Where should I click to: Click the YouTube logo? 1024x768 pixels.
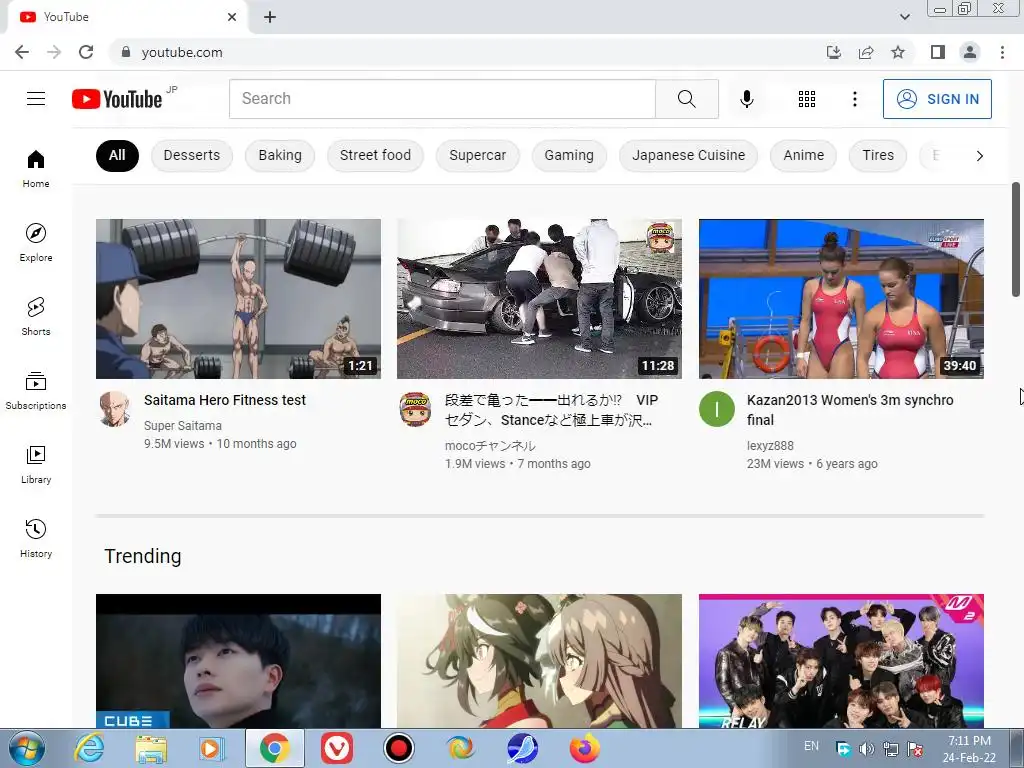(x=117, y=99)
